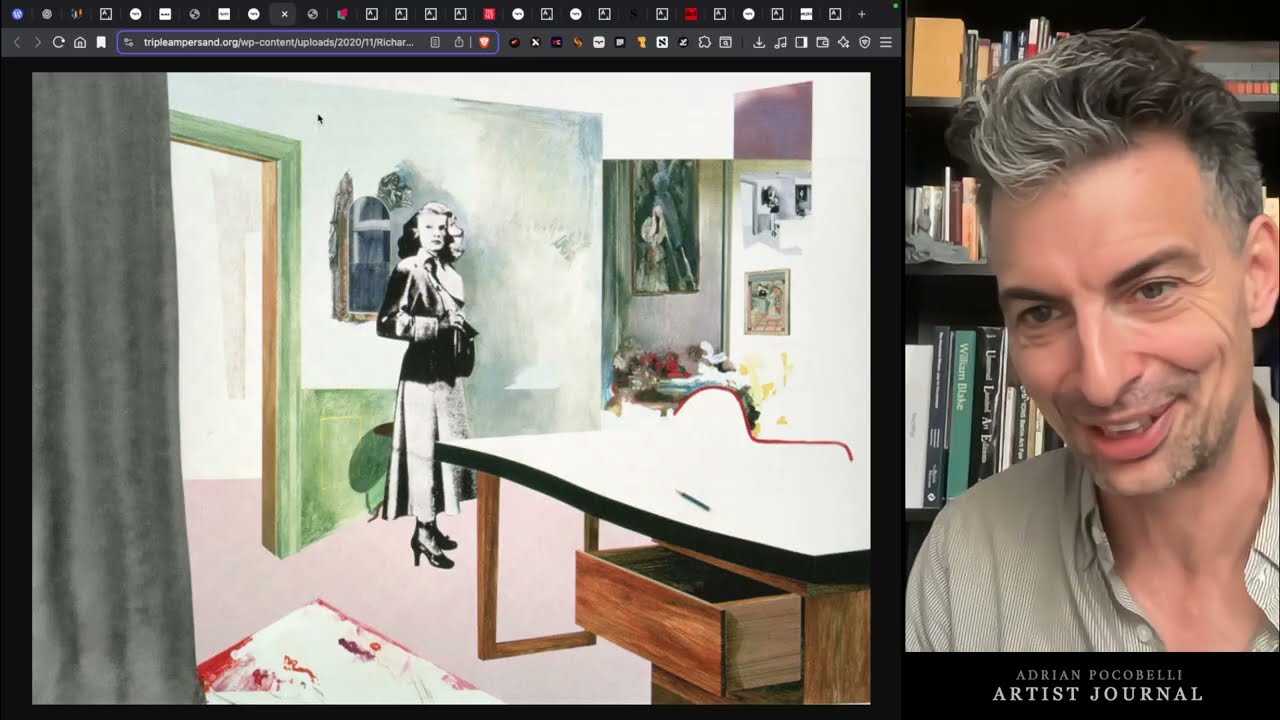Open the tab search icon beside extensions
This screenshot has width=1280, height=720.
[x=726, y=42]
